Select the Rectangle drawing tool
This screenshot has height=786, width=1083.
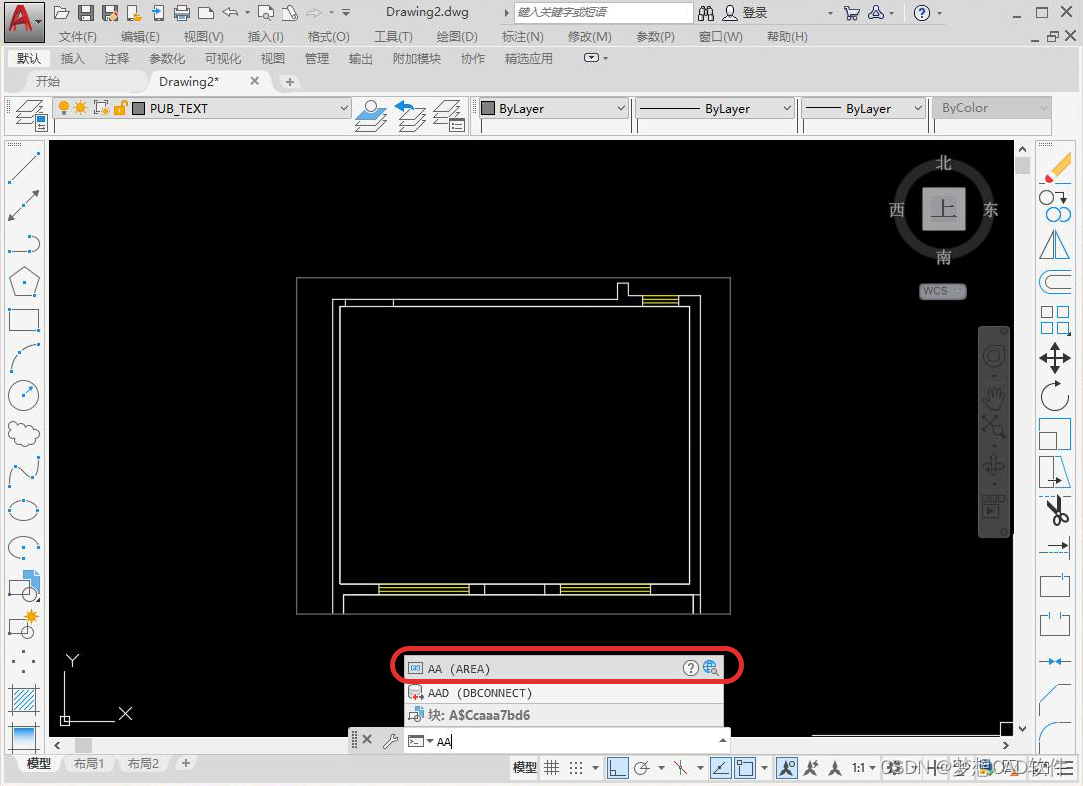click(x=23, y=320)
